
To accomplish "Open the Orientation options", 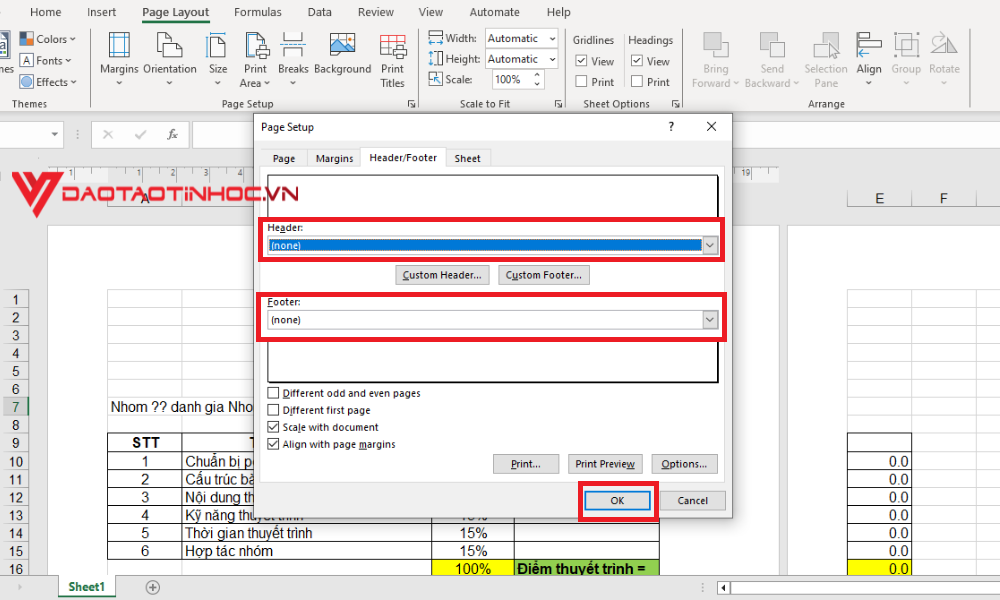I will (x=170, y=59).
